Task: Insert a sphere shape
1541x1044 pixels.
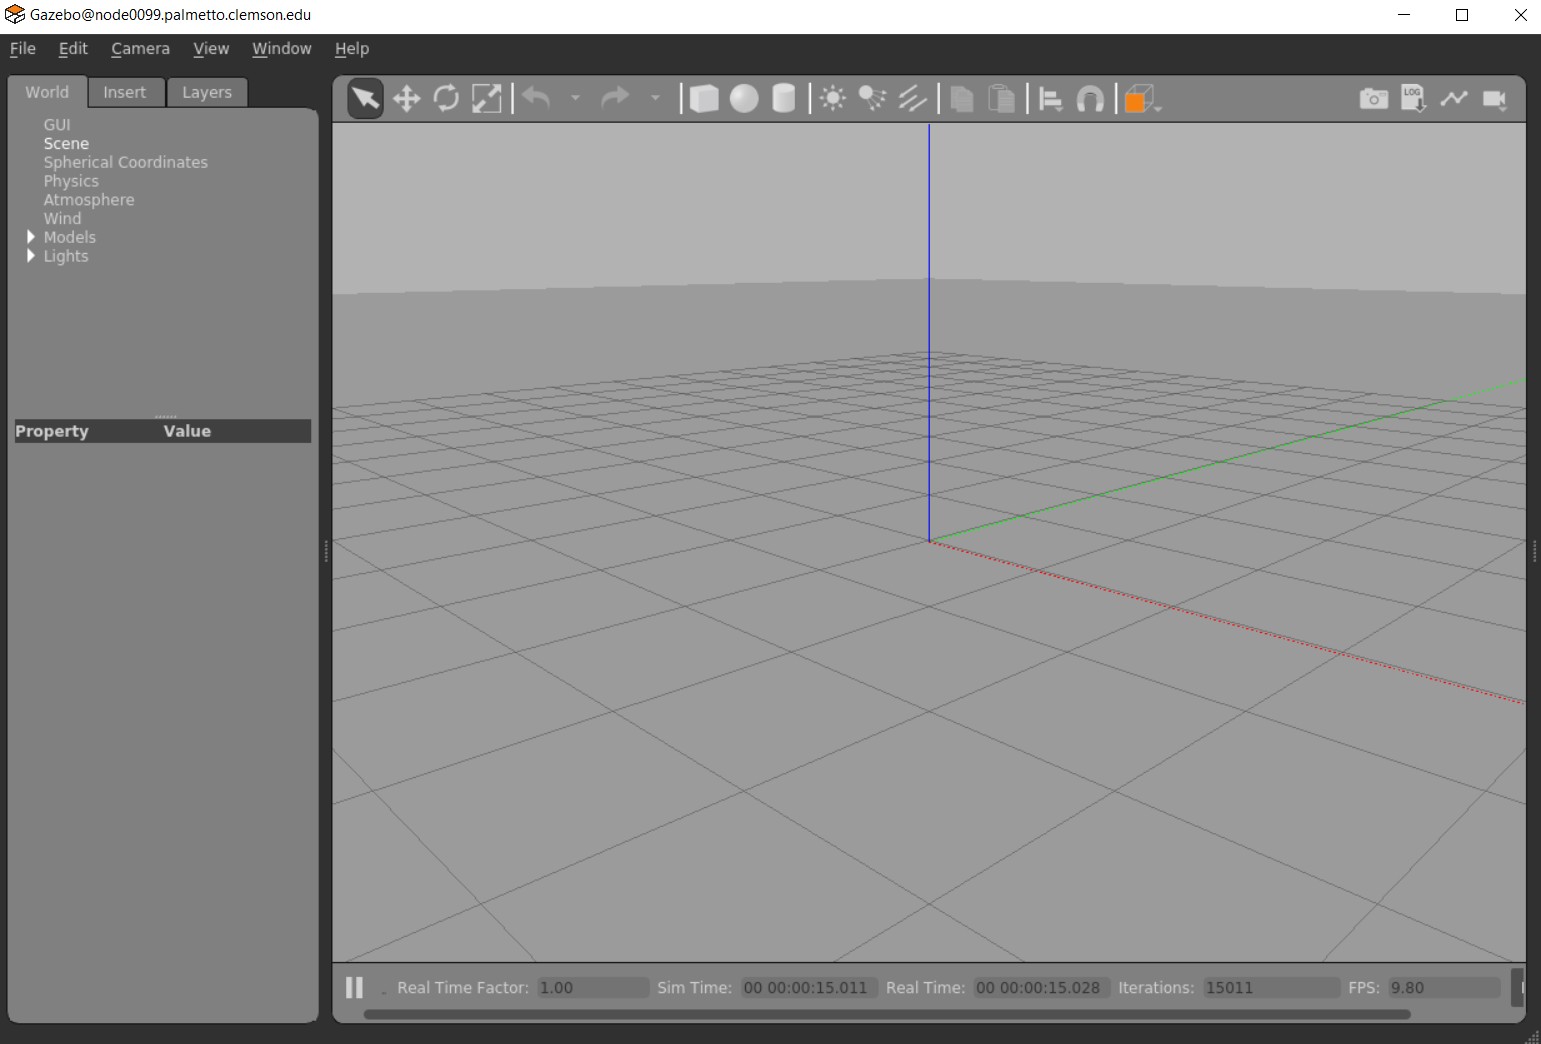Action: tap(744, 98)
